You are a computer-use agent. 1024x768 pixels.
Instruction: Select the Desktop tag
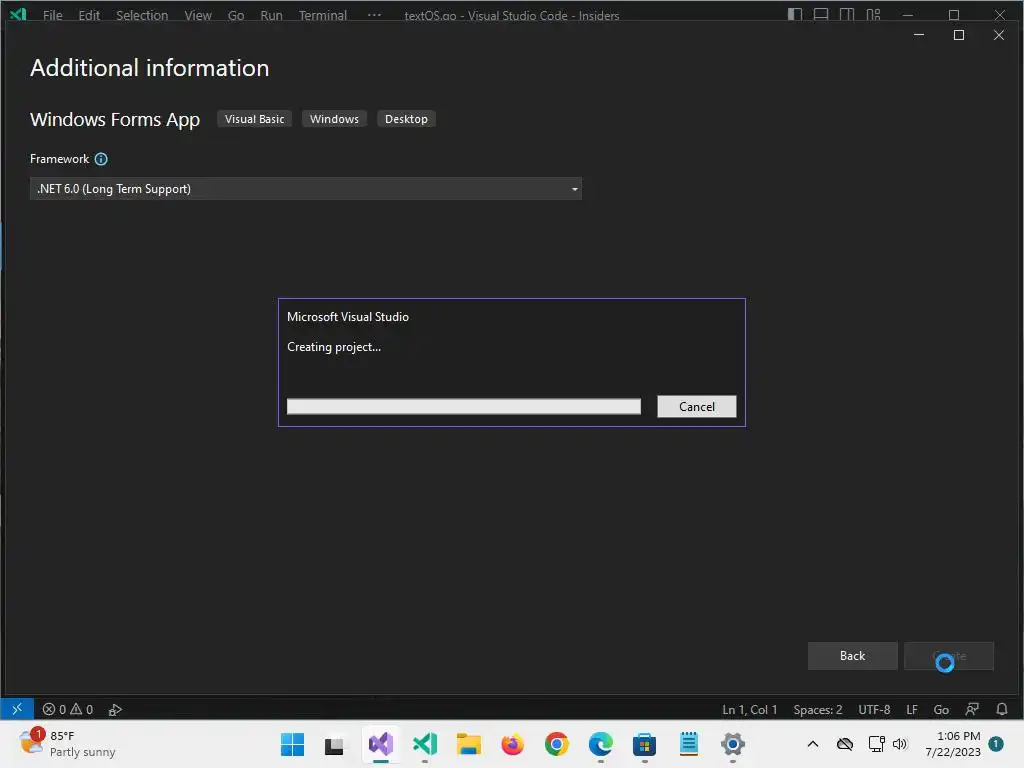(406, 119)
